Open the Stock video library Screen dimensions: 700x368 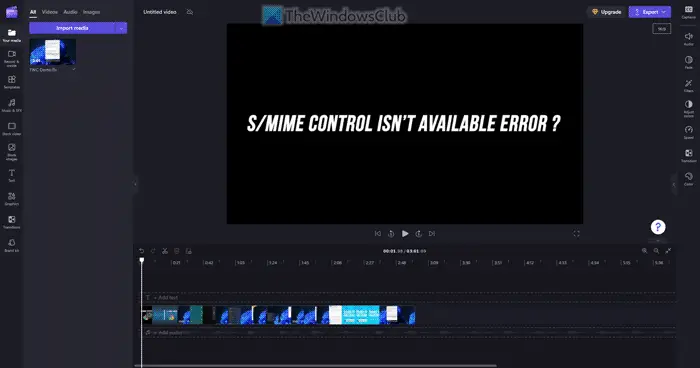point(12,129)
